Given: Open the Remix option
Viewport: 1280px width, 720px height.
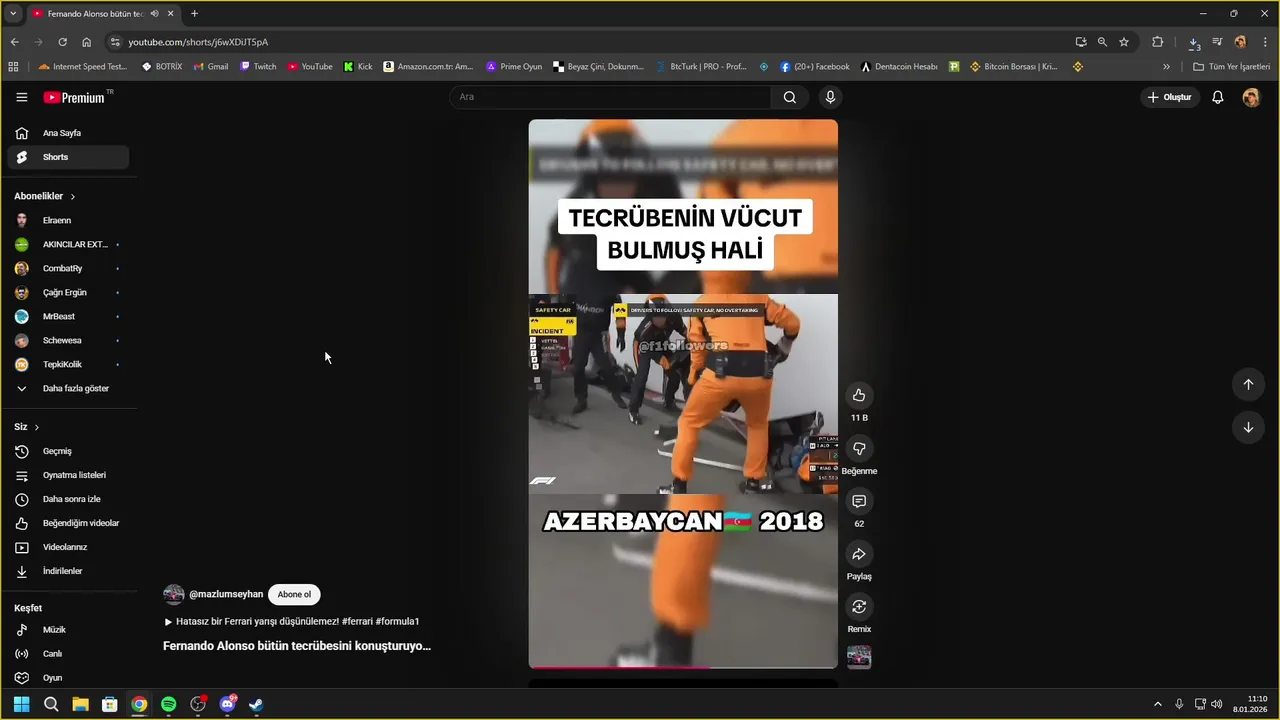Looking at the screenshot, I should pyautogui.click(x=859, y=607).
